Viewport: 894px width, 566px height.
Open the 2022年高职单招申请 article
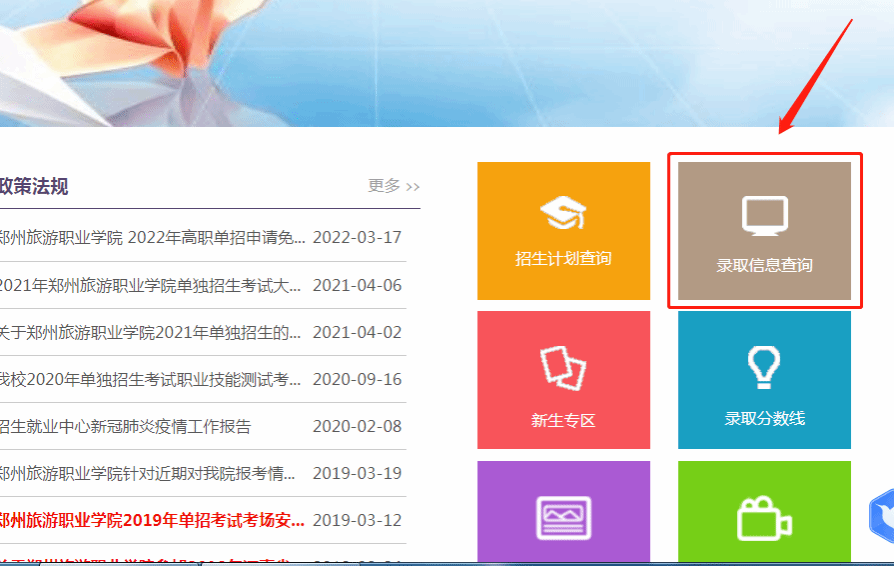tap(150, 238)
